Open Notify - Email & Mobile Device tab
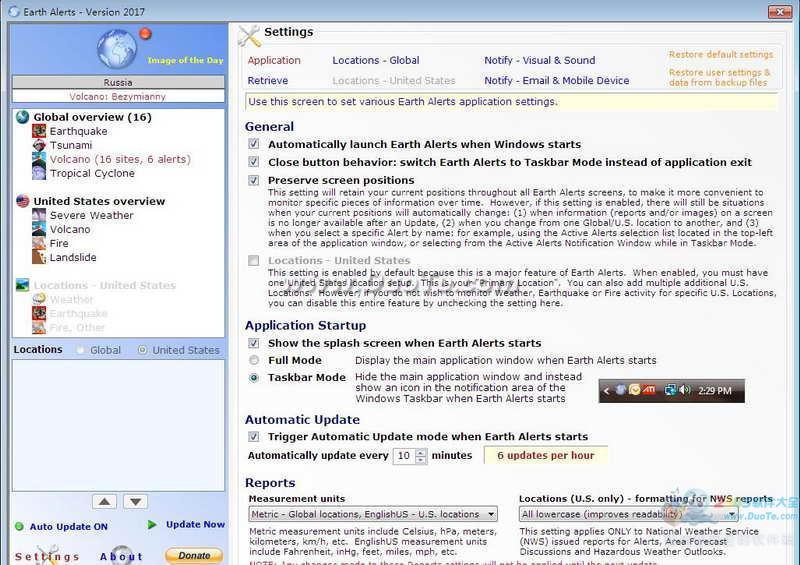The image size is (800, 565). click(557, 81)
